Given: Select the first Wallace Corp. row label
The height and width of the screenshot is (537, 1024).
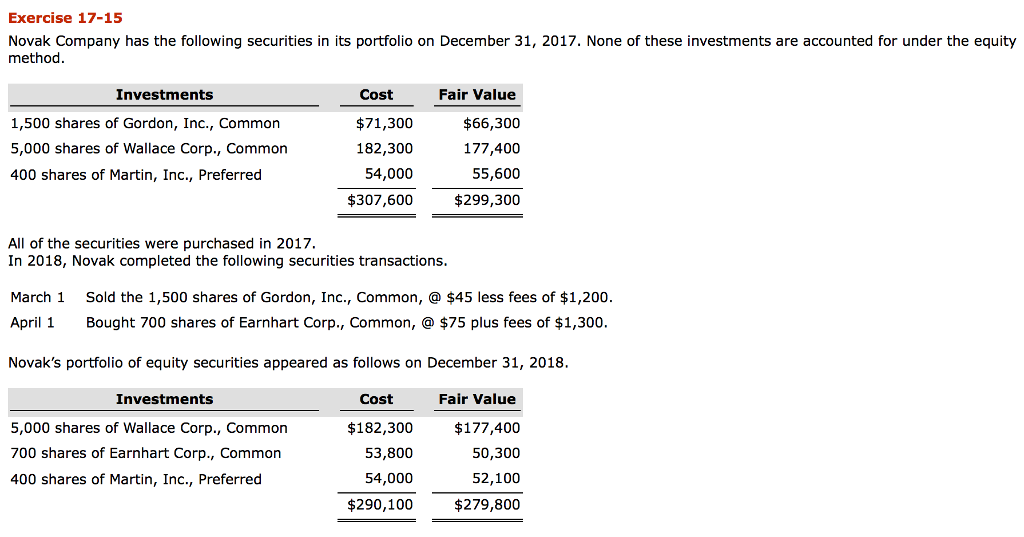Looking at the screenshot, I should pos(149,149).
